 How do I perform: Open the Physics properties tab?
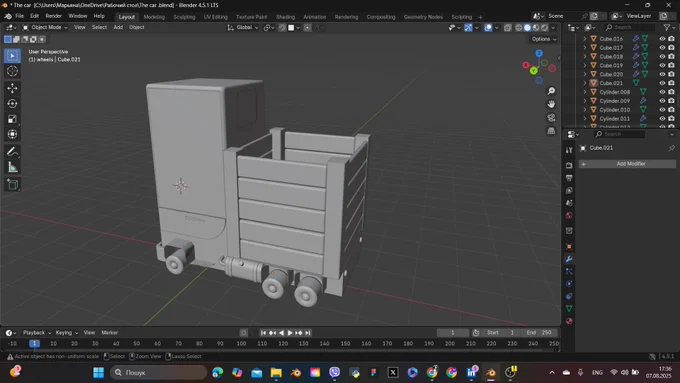pyautogui.click(x=569, y=284)
